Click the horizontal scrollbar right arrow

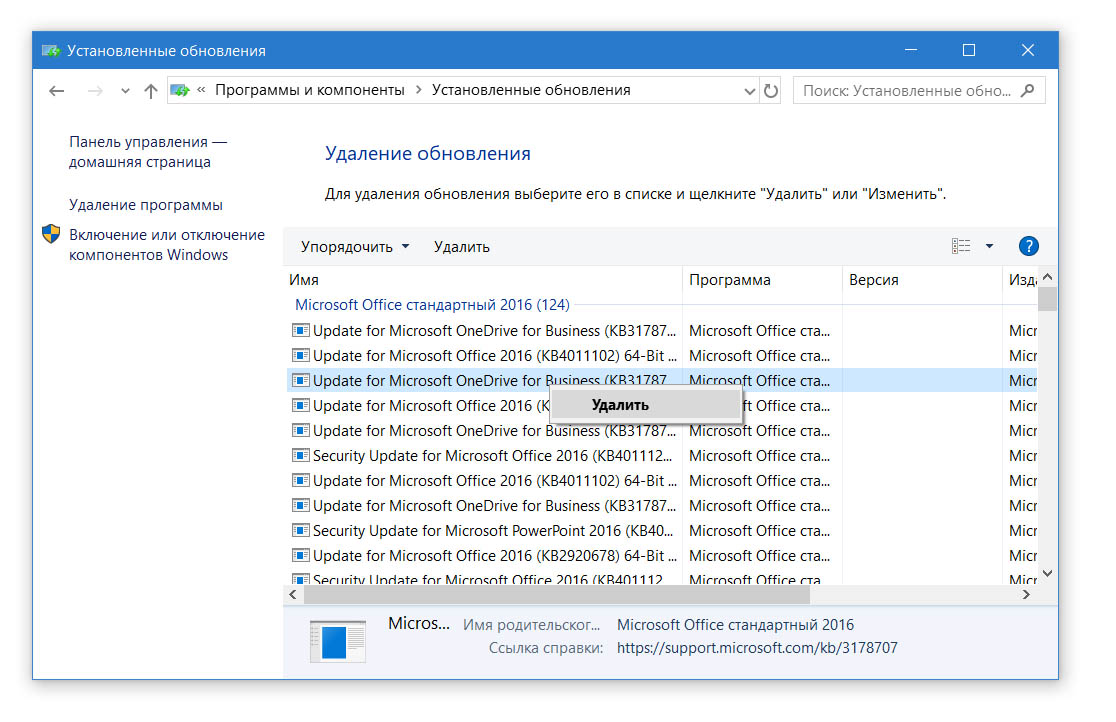point(1026,595)
